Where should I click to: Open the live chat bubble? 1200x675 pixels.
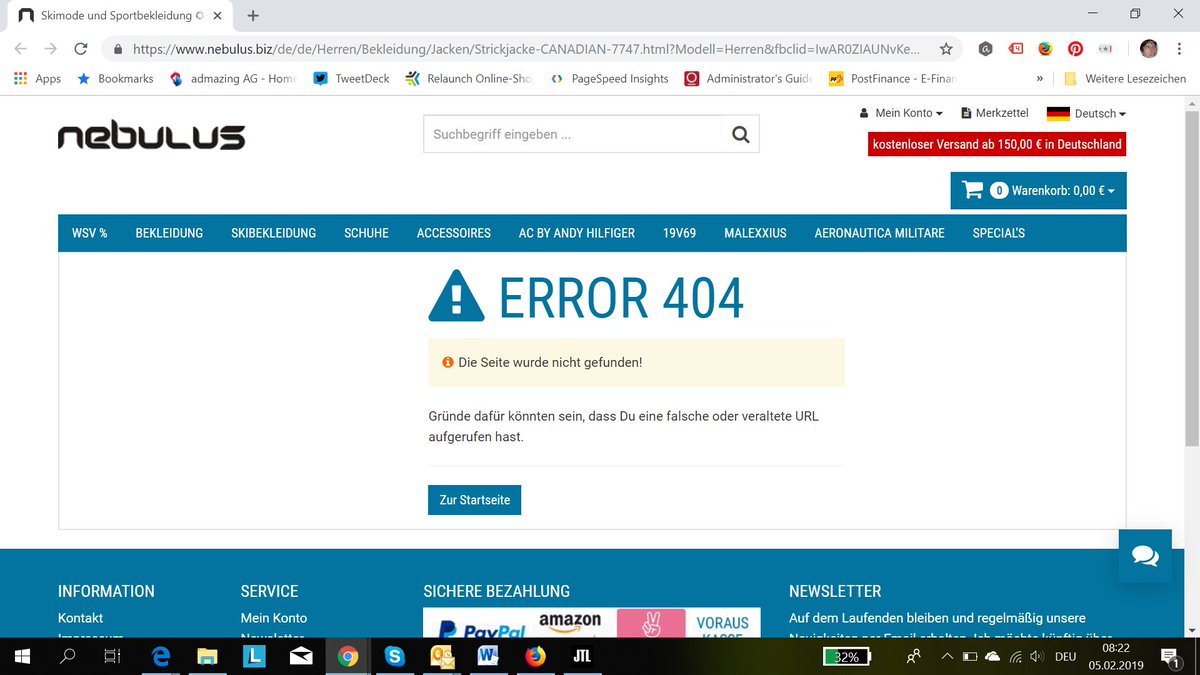click(1145, 556)
